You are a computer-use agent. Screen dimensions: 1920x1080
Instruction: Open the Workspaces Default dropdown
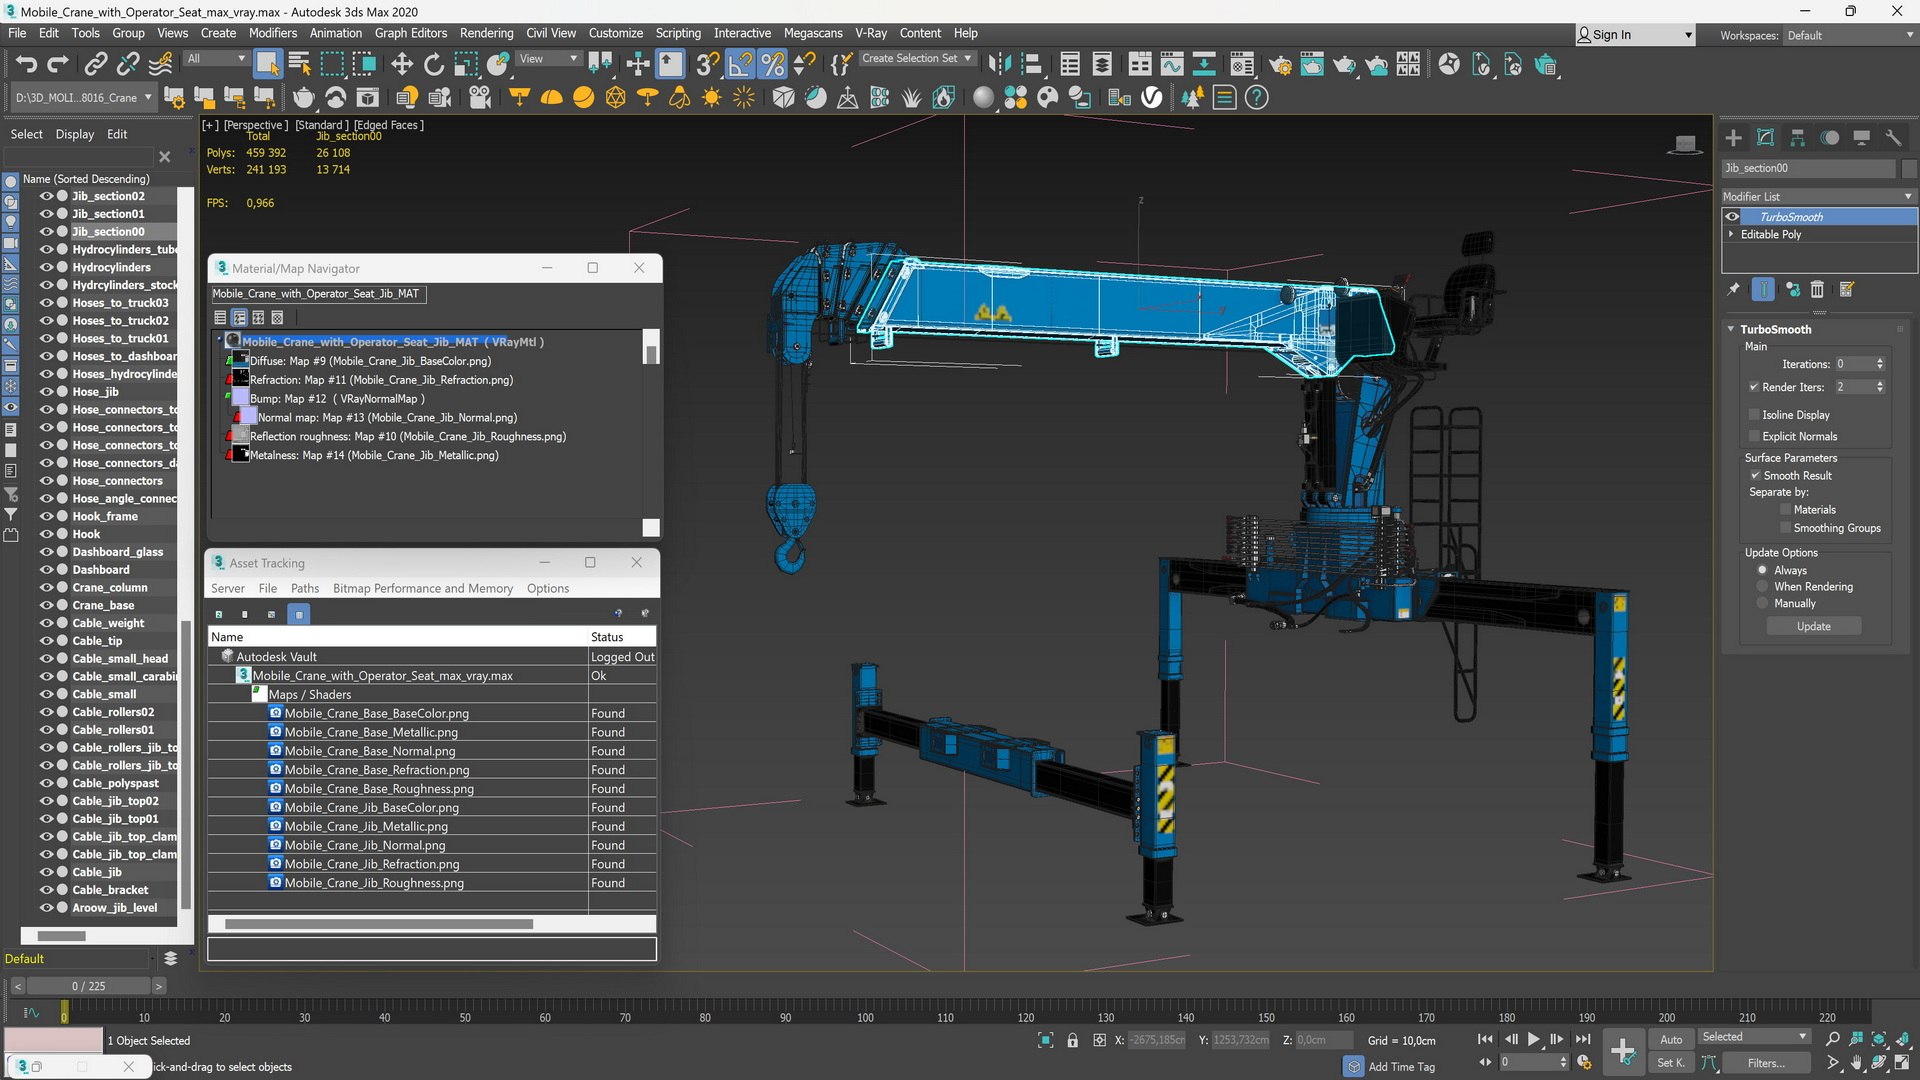pyautogui.click(x=1849, y=35)
